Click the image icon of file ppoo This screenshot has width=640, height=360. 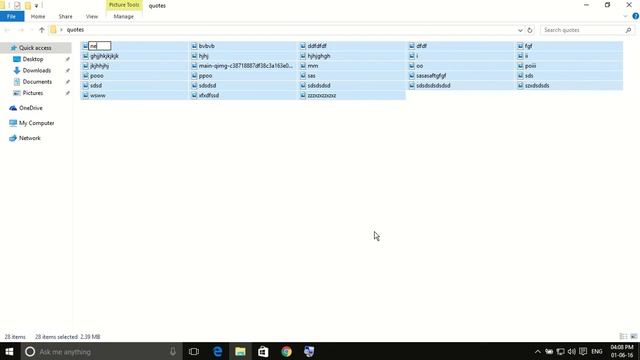click(x=194, y=76)
